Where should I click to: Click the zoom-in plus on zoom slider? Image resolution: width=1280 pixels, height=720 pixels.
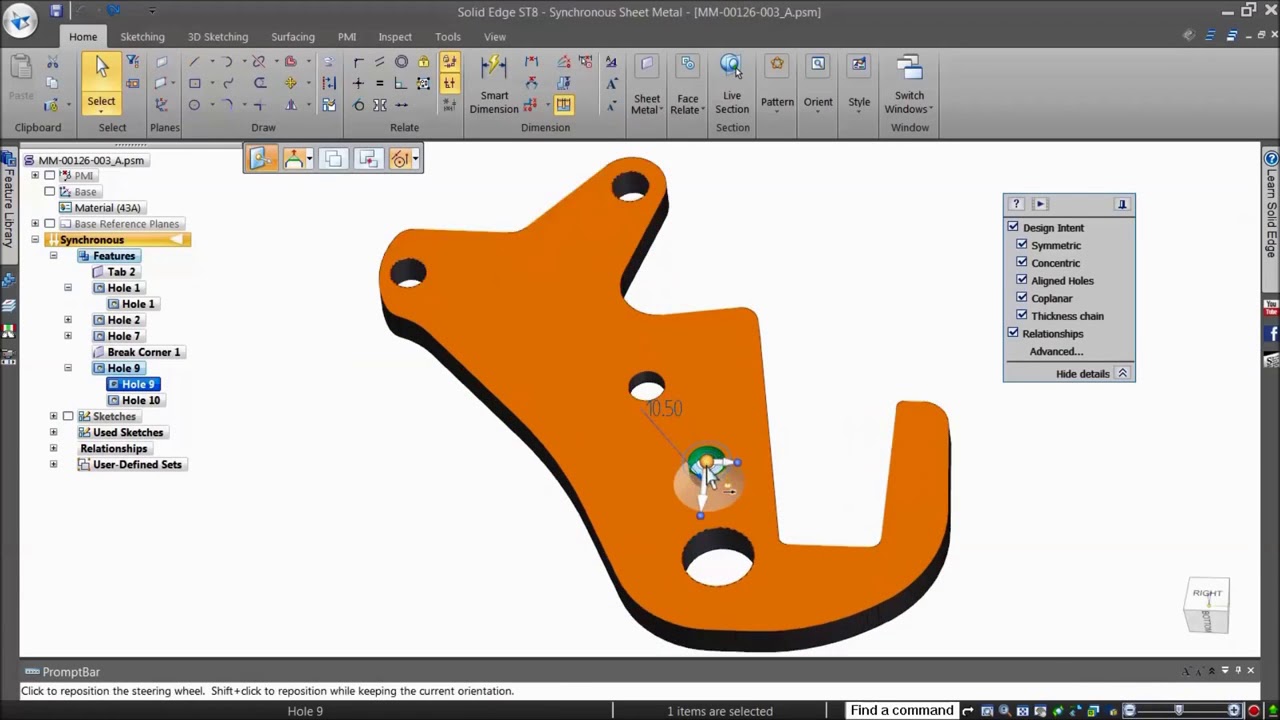click(x=1235, y=711)
